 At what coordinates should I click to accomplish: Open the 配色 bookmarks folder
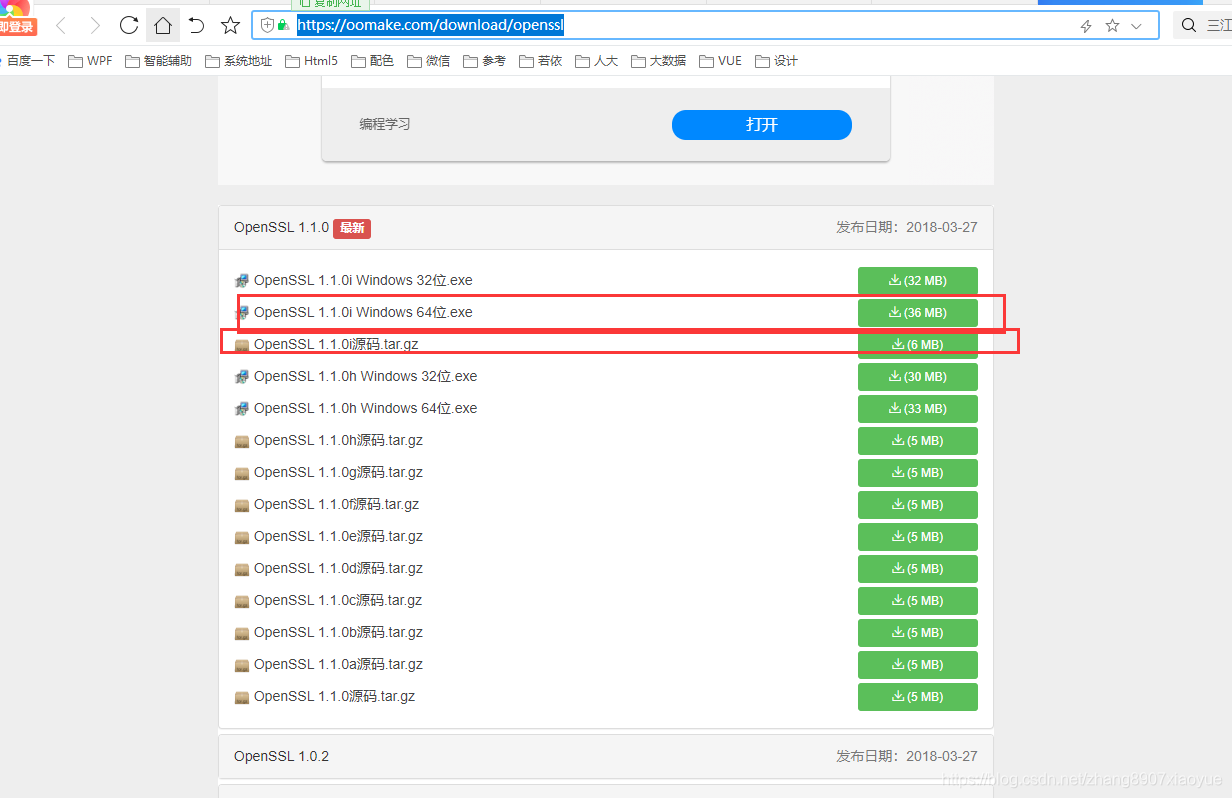(372, 61)
